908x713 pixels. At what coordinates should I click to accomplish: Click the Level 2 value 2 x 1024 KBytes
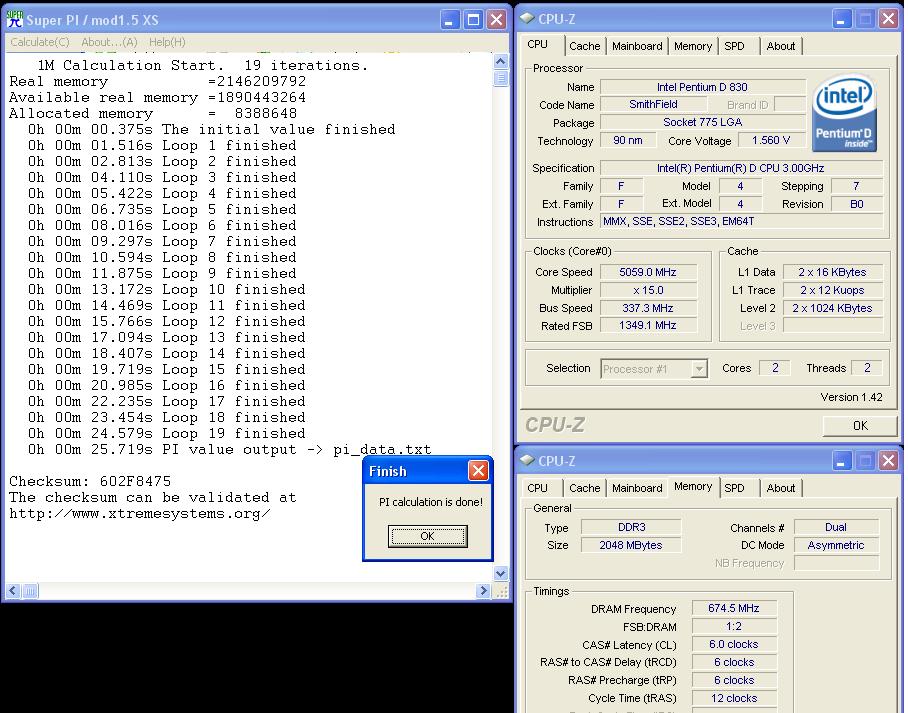tap(832, 308)
